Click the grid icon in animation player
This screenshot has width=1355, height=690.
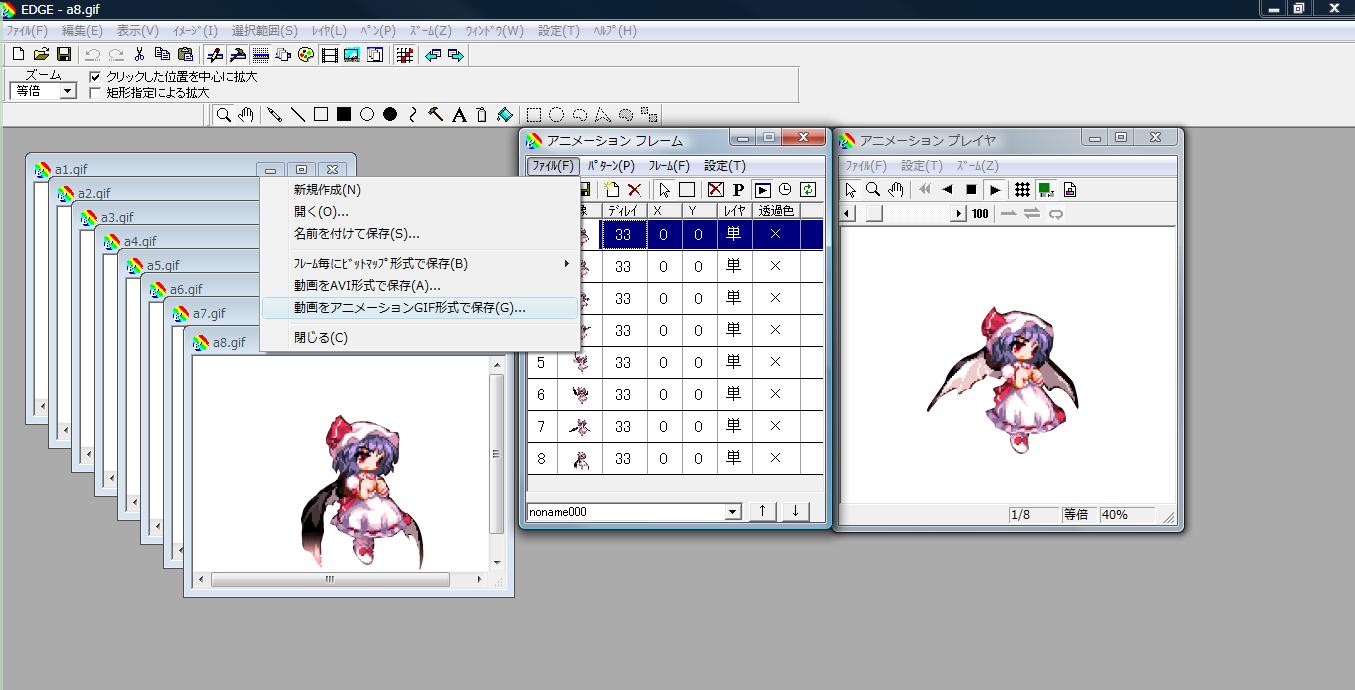(1022, 190)
